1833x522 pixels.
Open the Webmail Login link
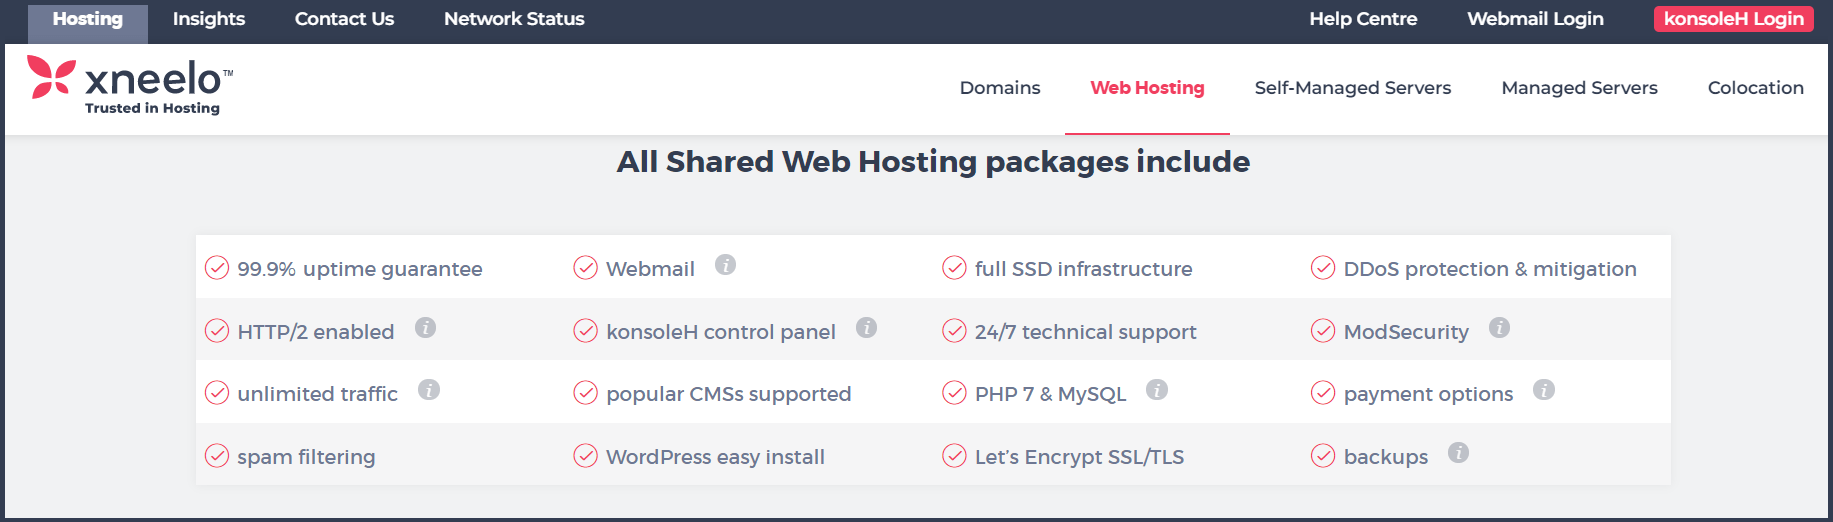pyautogui.click(x=1535, y=19)
